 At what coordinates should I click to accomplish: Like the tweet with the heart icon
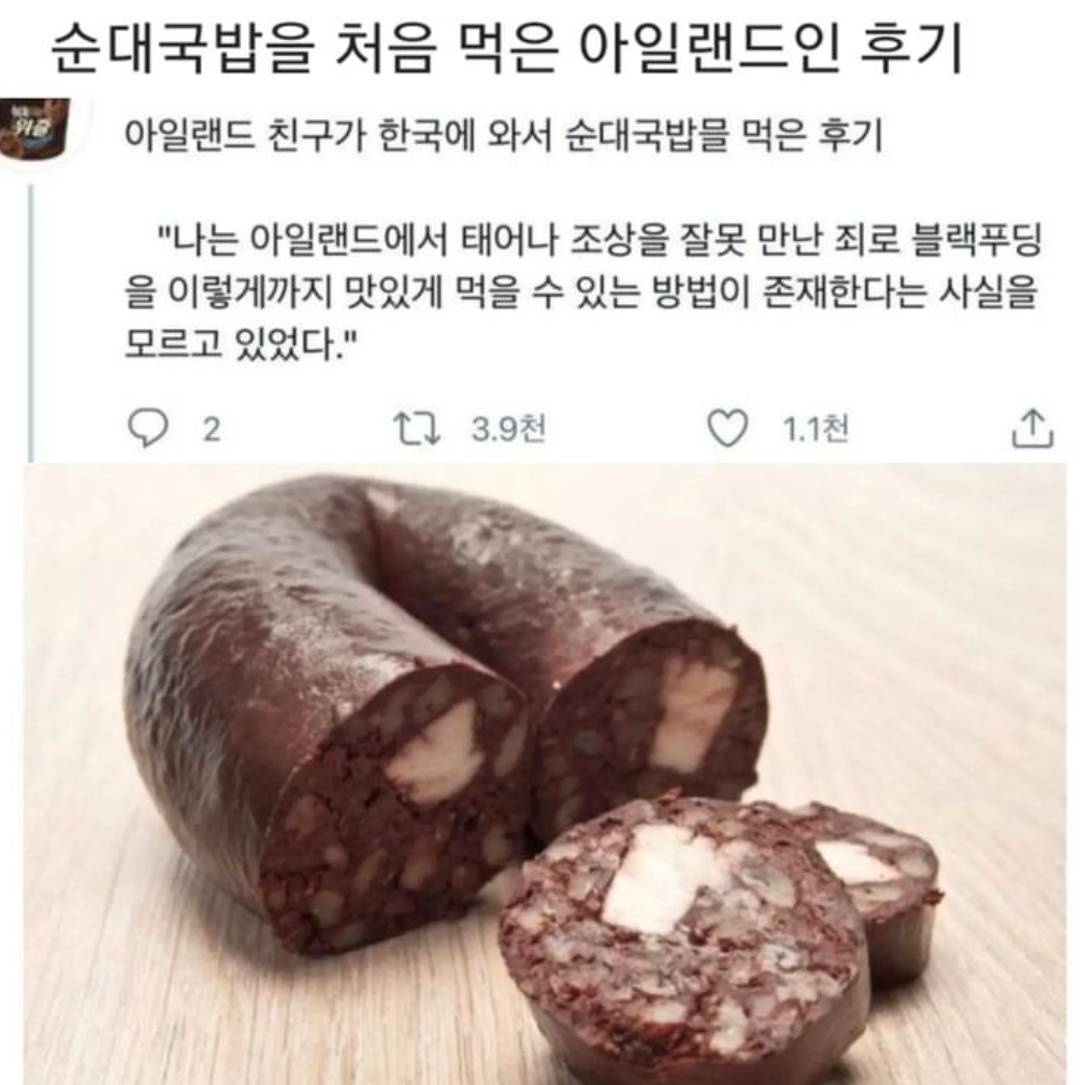pos(727,428)
